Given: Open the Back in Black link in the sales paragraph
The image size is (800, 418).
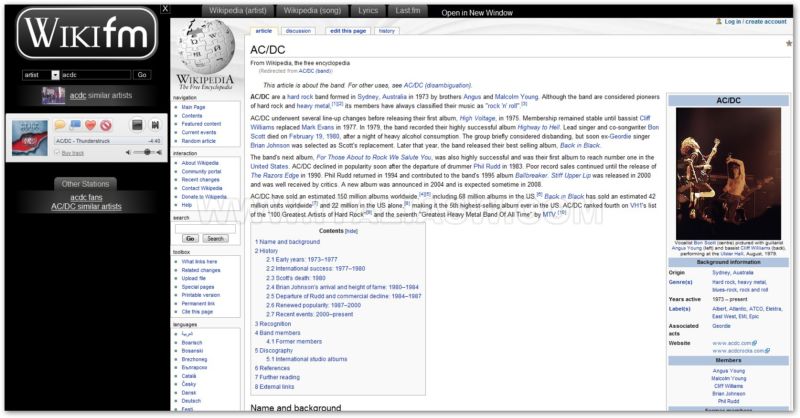Looking at the screenshot, I should (564, 196).
